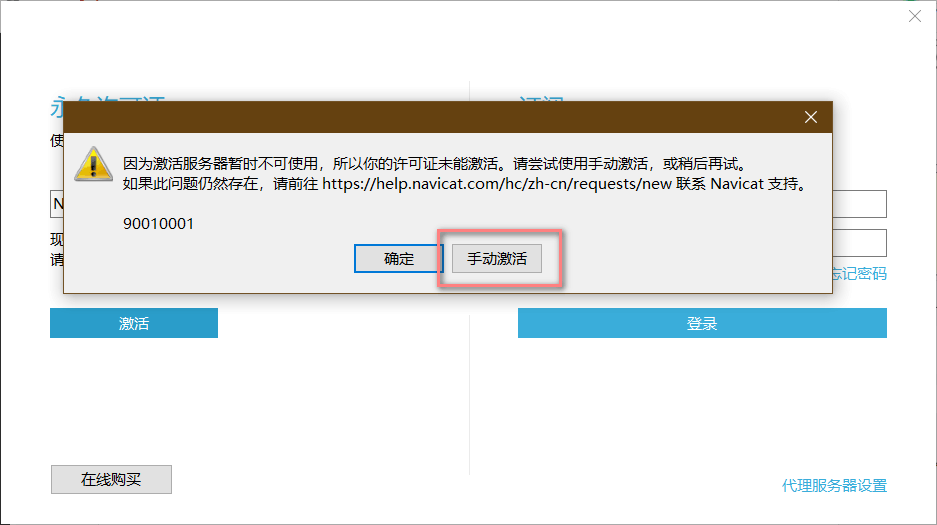Choose 手动激活 to activate manually
This screenshot has height=525, width=937.
tap(497, 259)
